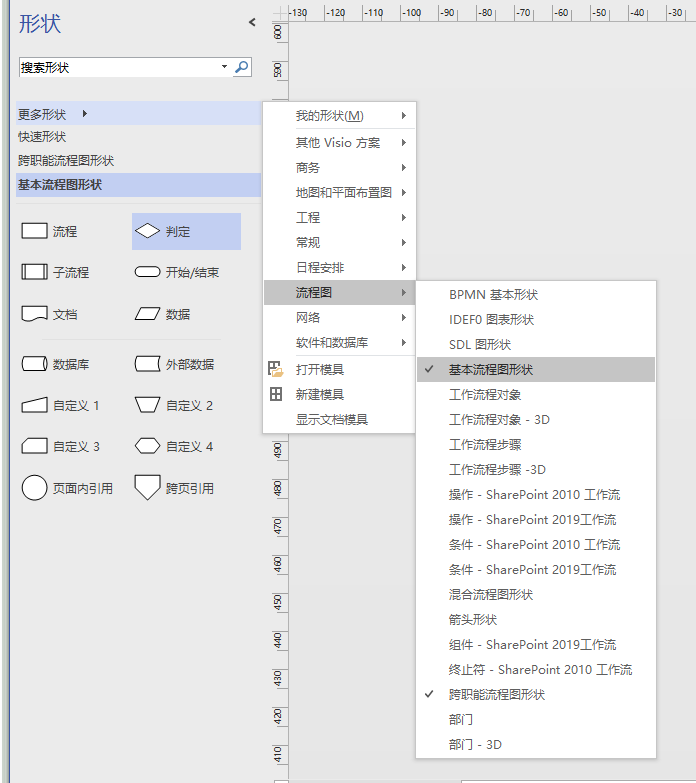Select 组件 - SharePoint 2019工作流
696x783 pixels.
tap(536, 644)
